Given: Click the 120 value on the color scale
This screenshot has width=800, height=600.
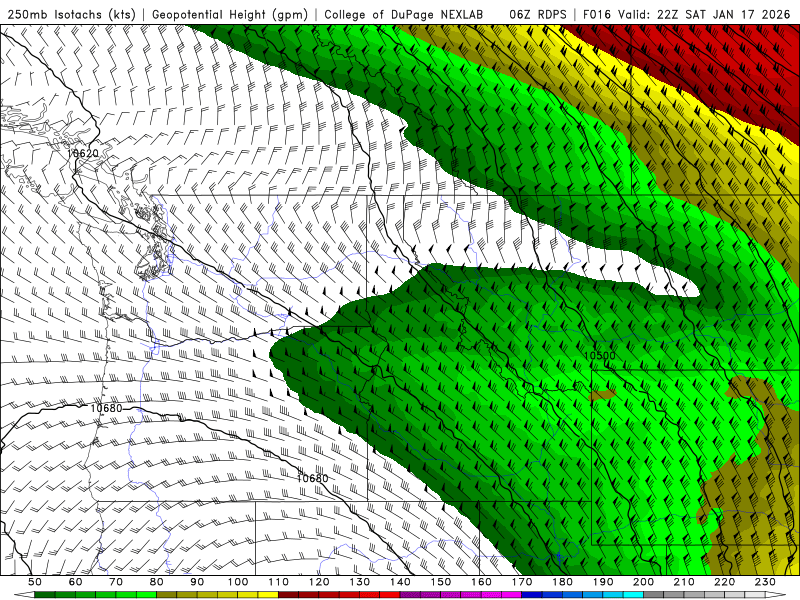Looking at the screenshot, I should point(319,582).
